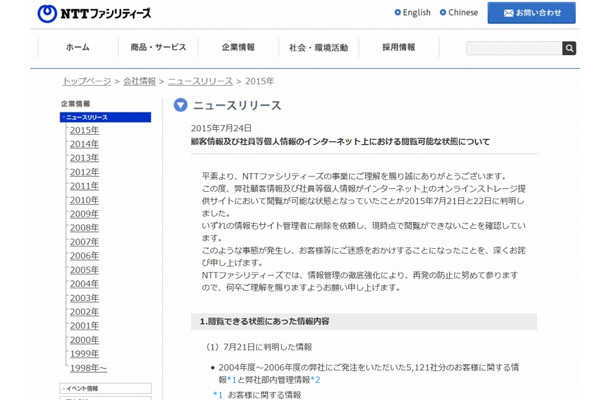This screenshot has height=400, width=610.
Task: Click the envelope icon on contact button
Action: click(508, 13)
